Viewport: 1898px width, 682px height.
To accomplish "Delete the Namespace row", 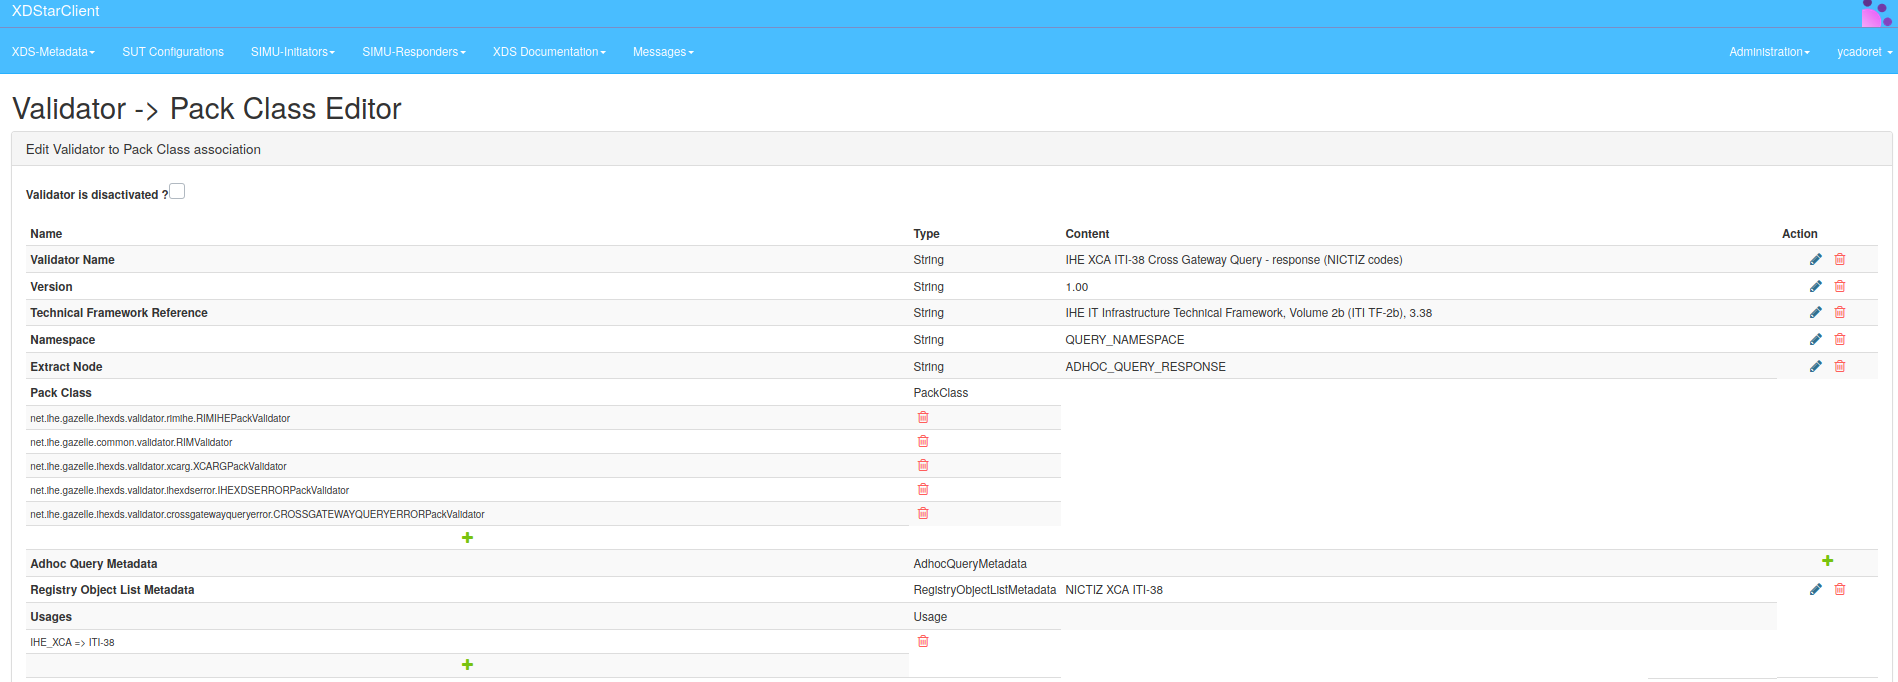I will (x=1839, y=340).
